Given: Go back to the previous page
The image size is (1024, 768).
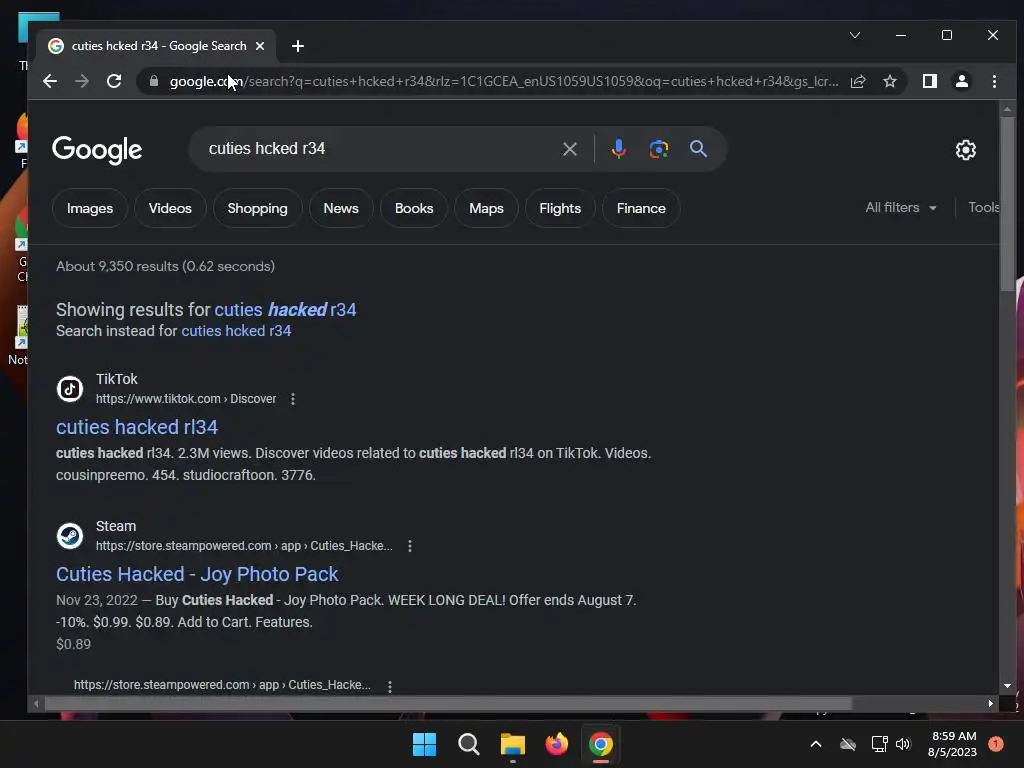Looking at the screenshot, I should (x=50, y=81).
